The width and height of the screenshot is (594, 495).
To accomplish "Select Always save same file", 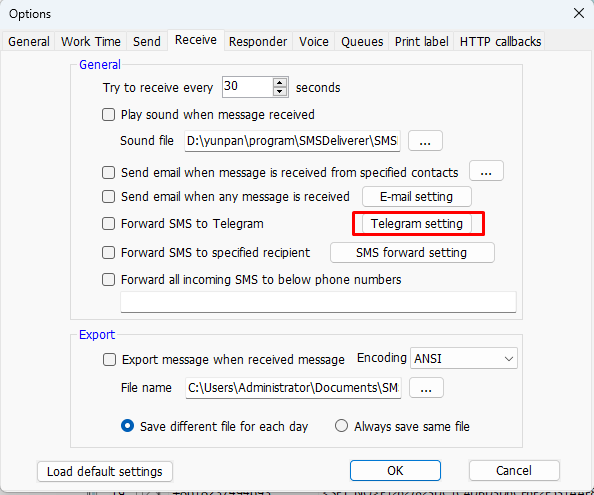I will [x=341, y=426].
